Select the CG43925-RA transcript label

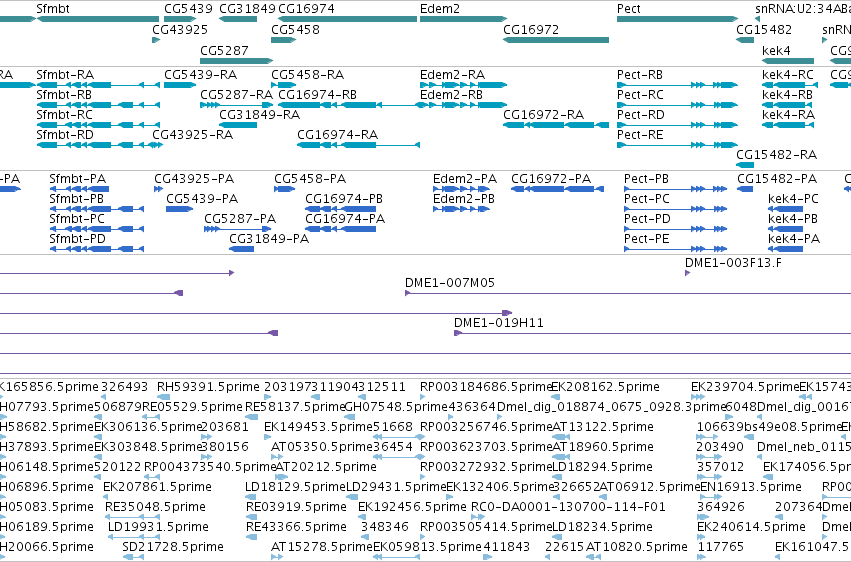(192, 135)
